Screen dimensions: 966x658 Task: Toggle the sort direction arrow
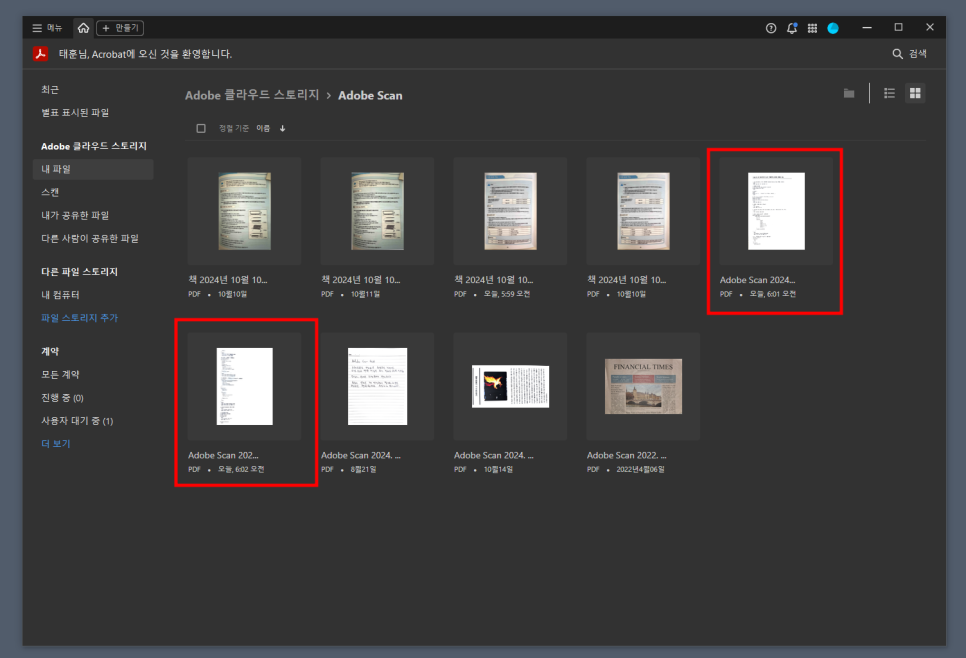click(x=282, y=128)
